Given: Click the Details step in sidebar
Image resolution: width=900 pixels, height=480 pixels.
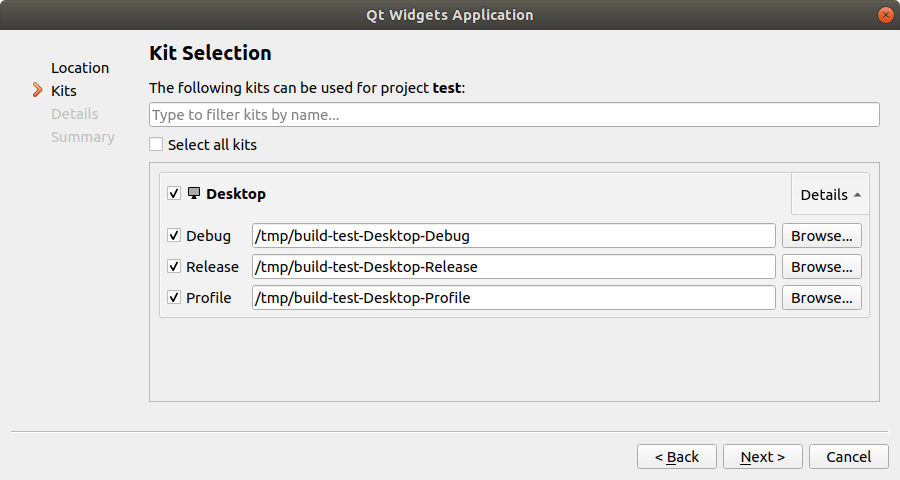Looking at the screenshot, I should [x=75, y=114].
